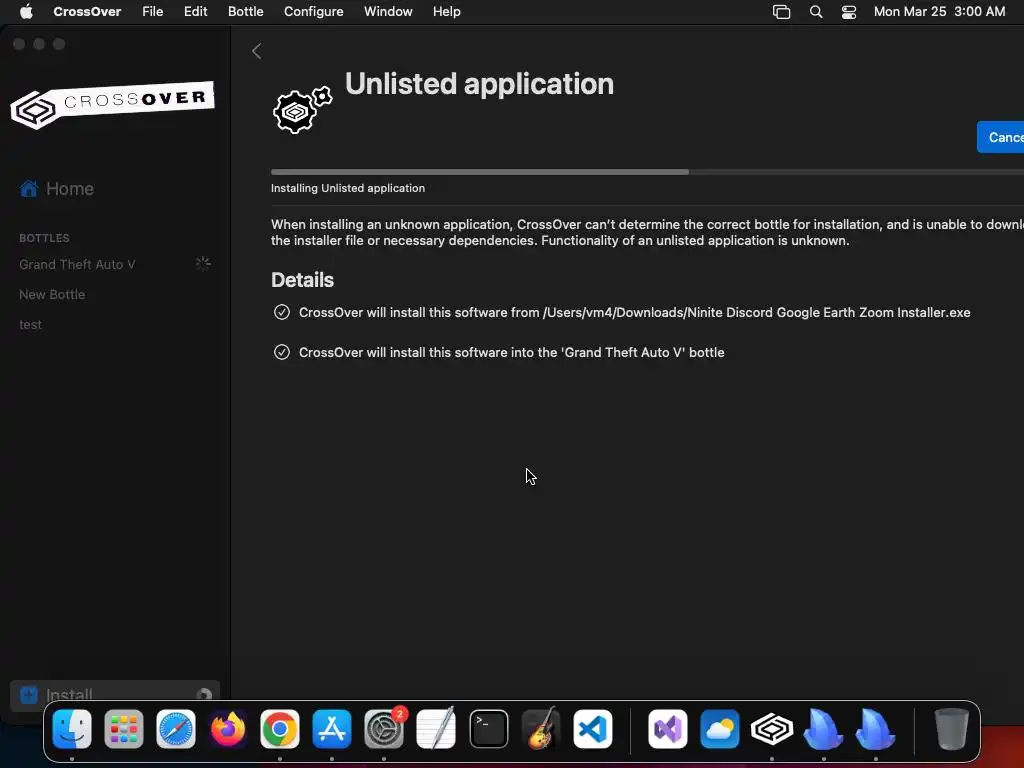Click the Installing Unlisted application status text
The height and width of the screenshot is (768, 1024).
(x=348, y=188)
